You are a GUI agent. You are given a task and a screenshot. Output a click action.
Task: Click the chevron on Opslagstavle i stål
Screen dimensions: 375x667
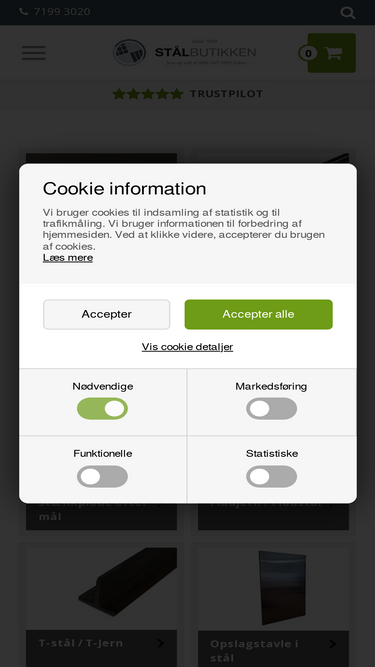click(x=332, y=644)
